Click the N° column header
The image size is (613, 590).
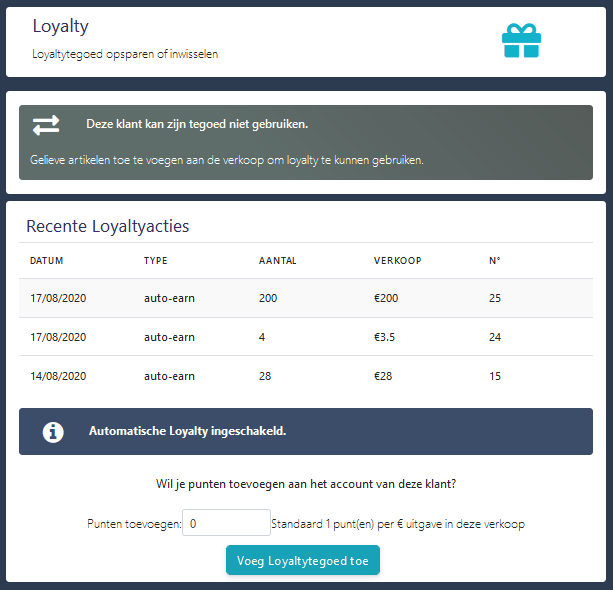click(495, 261)
